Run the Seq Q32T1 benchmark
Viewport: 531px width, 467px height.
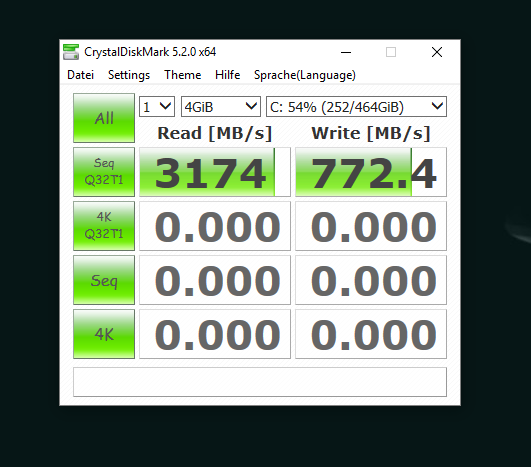click(104, 172)
